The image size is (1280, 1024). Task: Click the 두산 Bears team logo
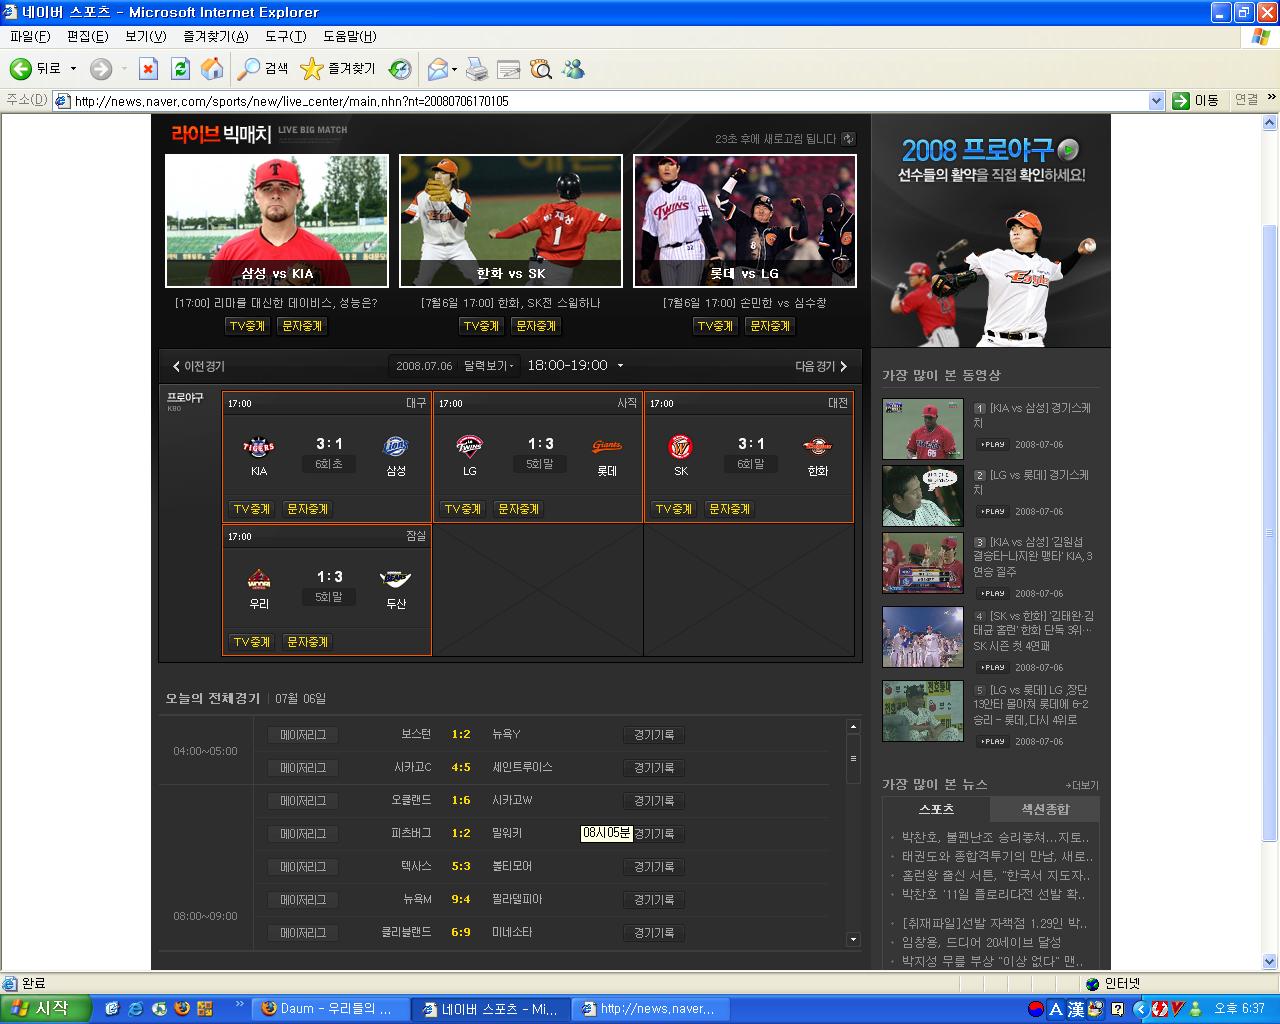(x=396, y=579)
